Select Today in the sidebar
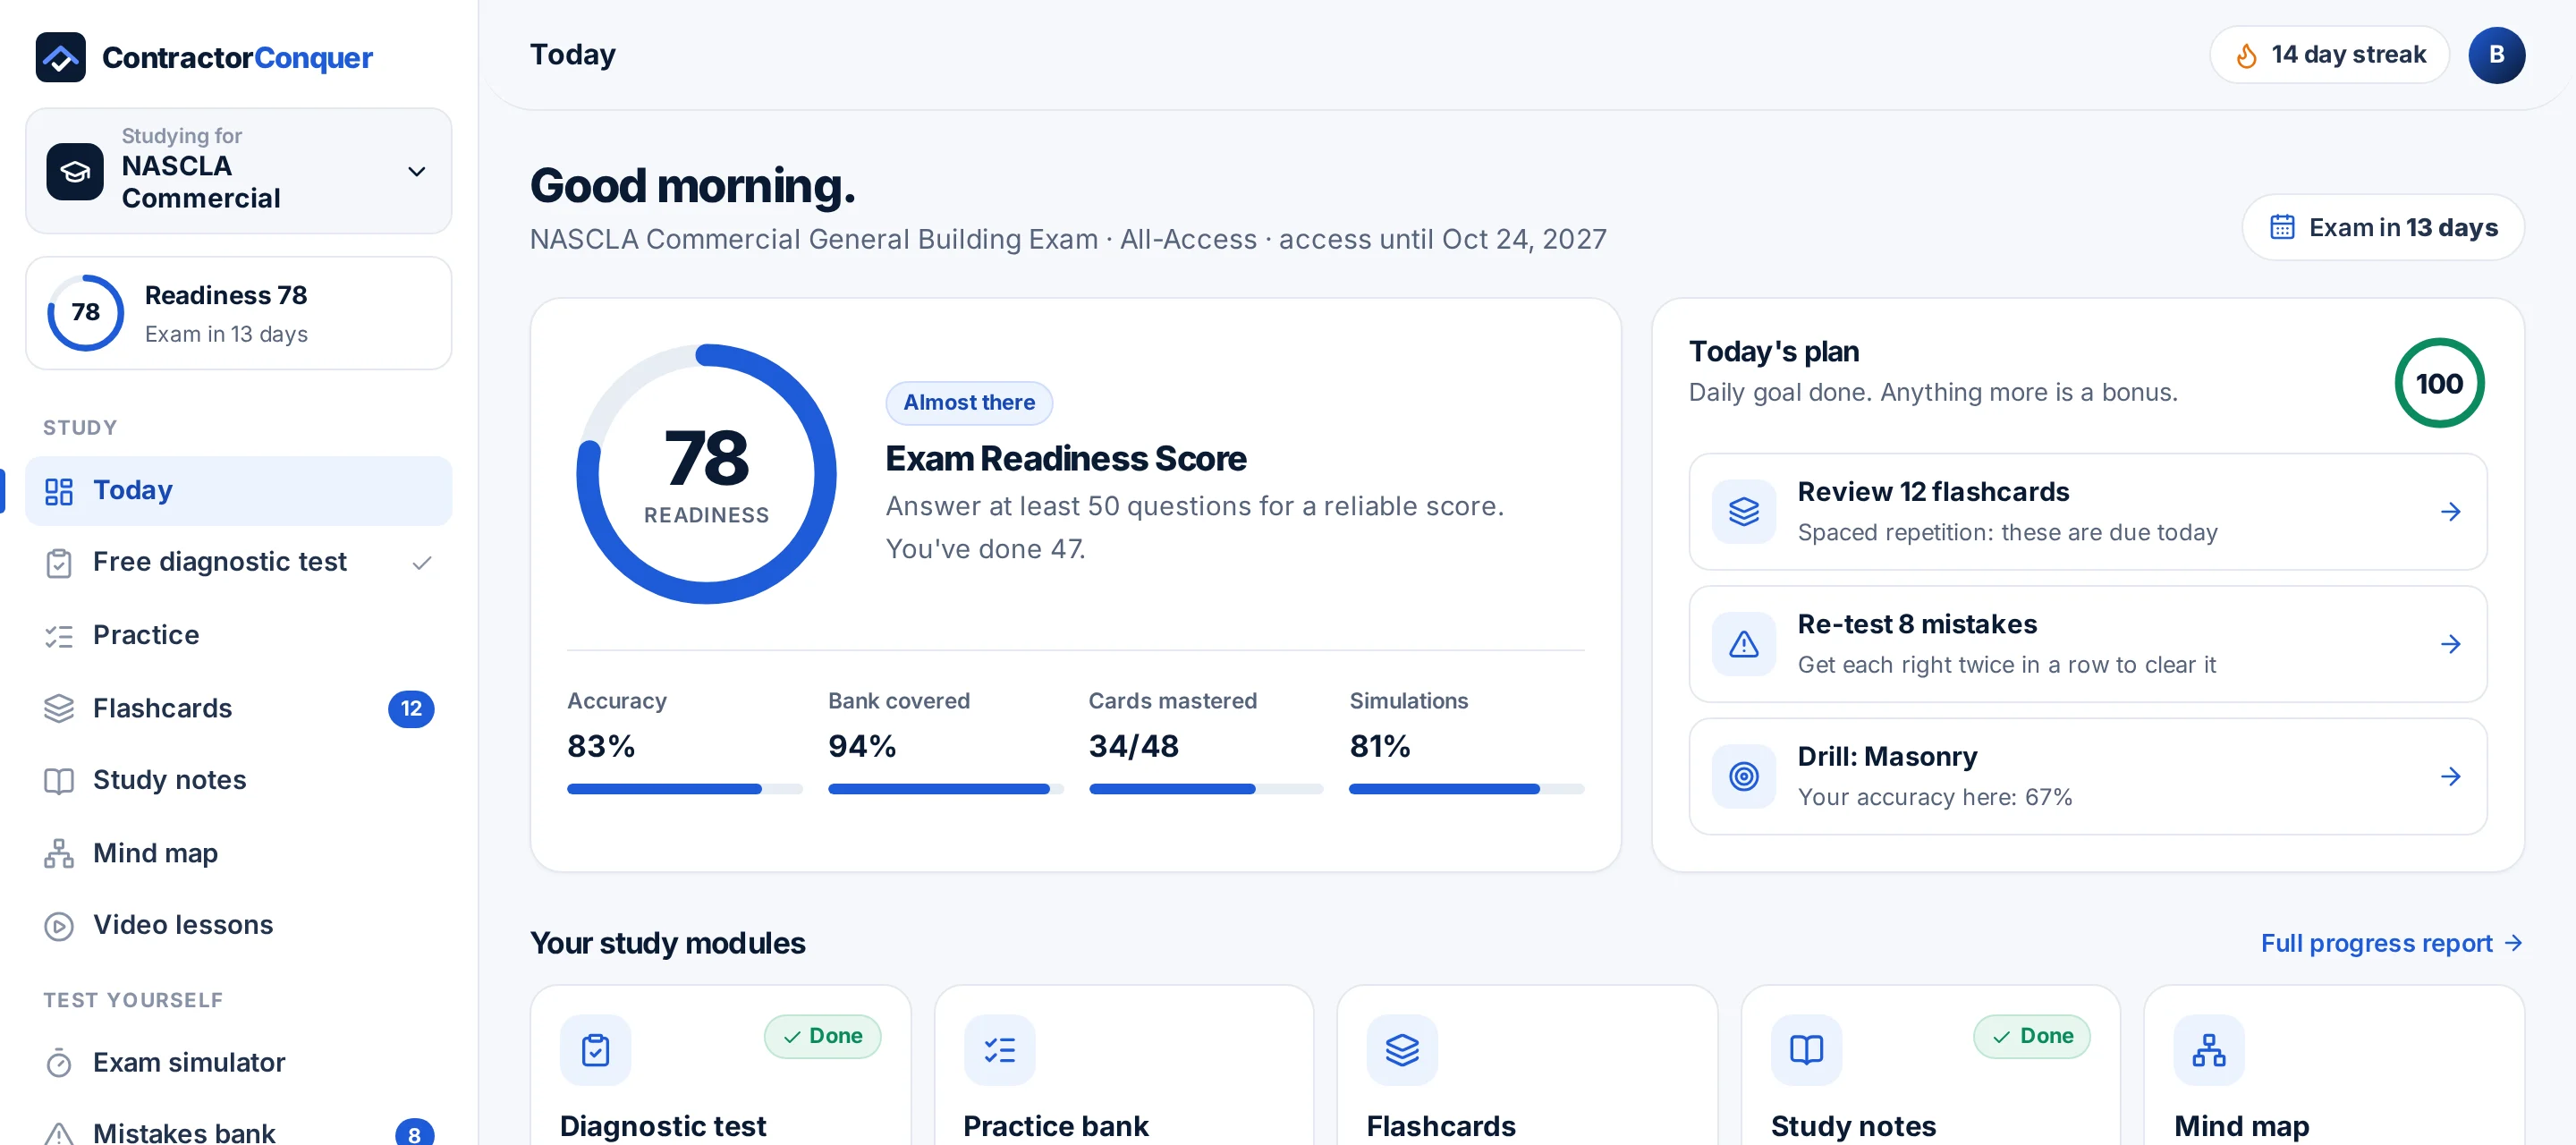 pos(238,490)
